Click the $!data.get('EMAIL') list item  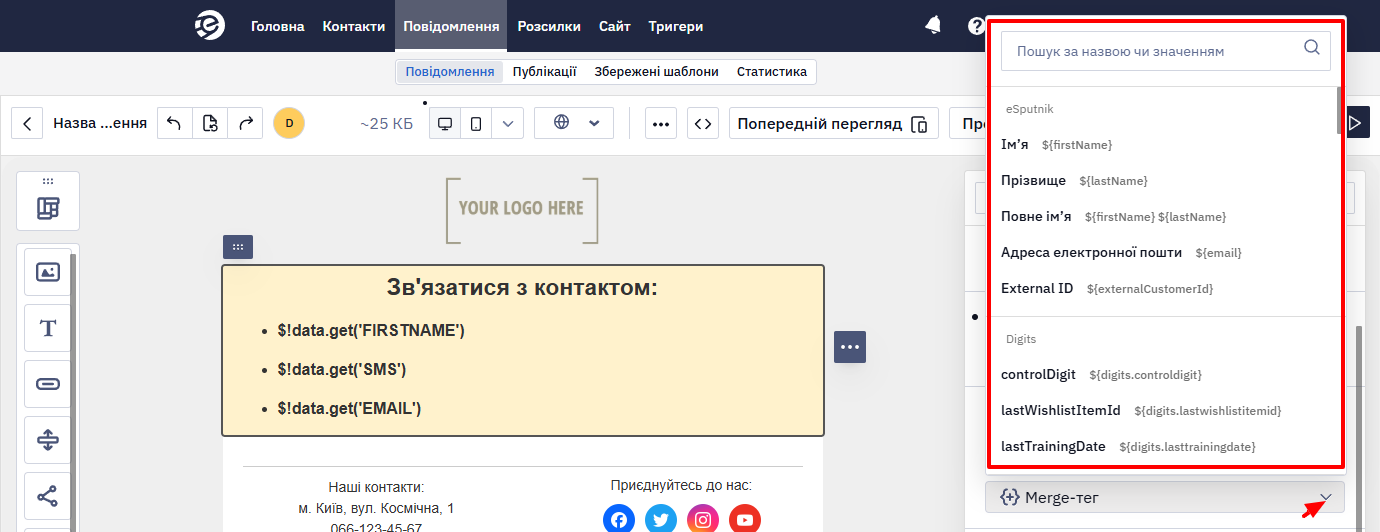(349, 408)
